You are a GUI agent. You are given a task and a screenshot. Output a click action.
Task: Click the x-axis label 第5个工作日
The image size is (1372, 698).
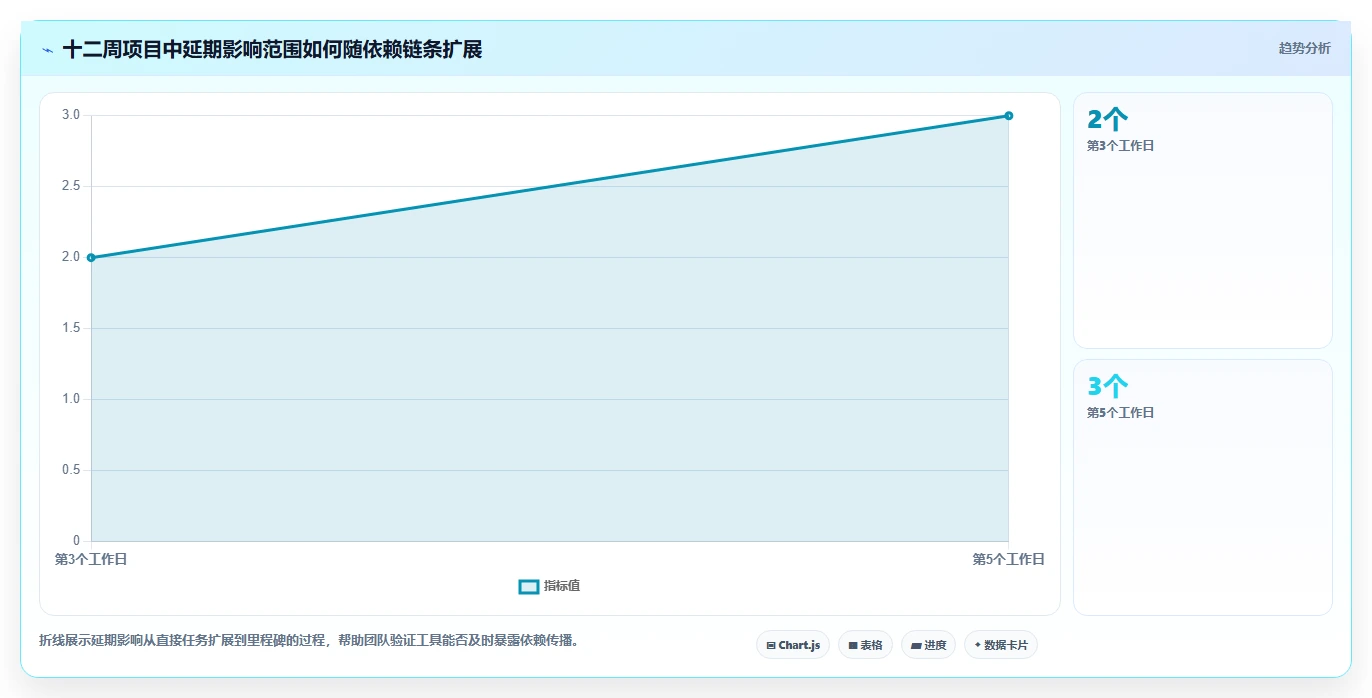[1008, 560]
